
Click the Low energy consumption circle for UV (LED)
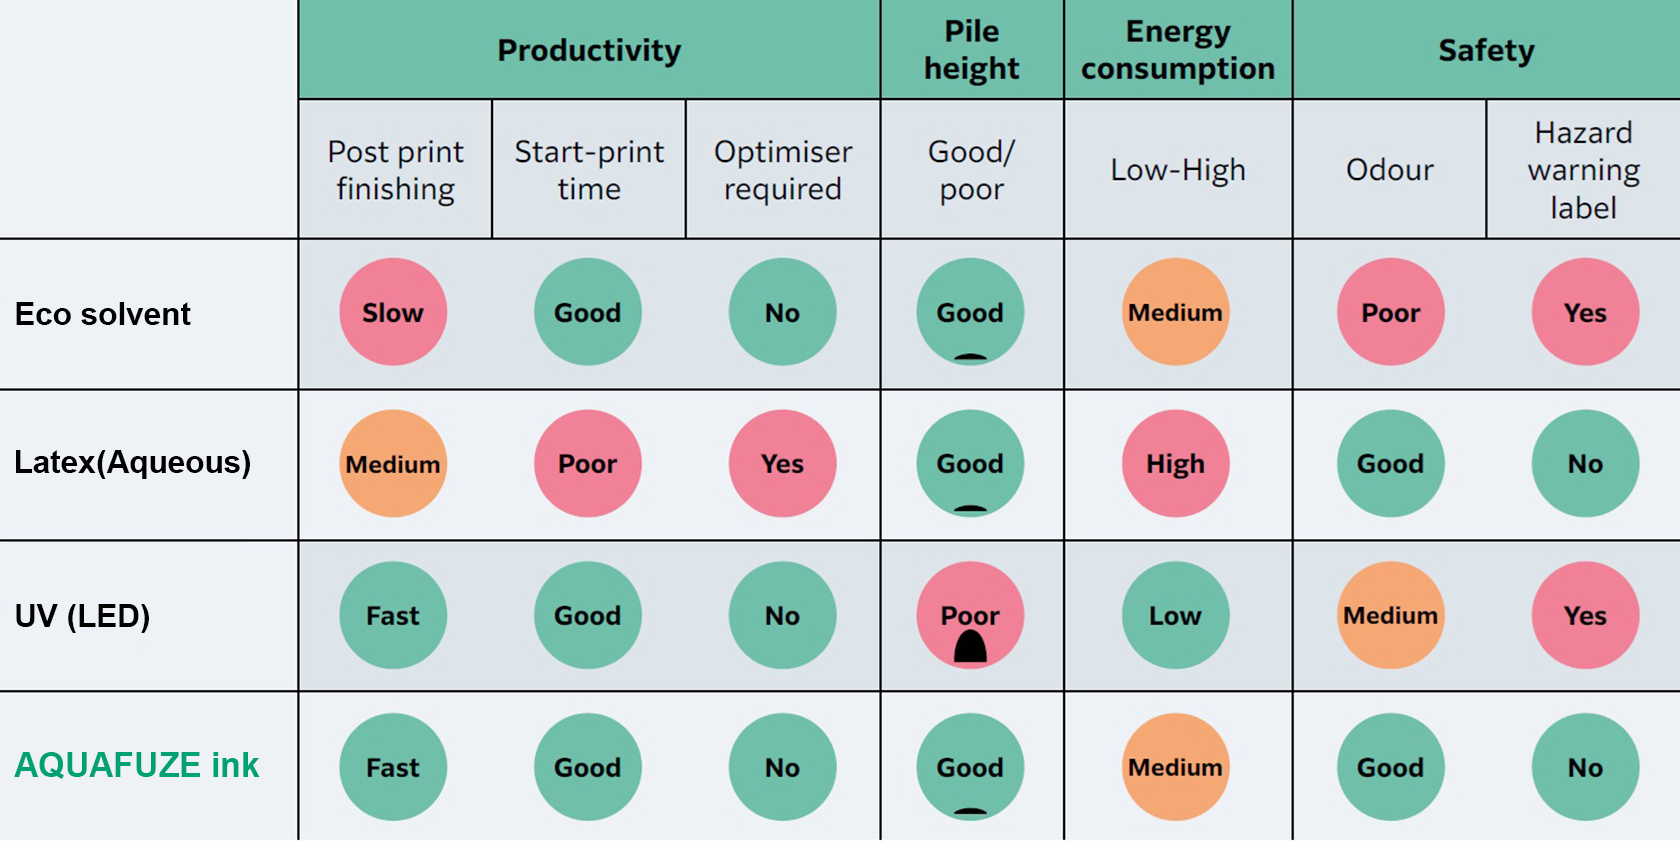[x=1175, y=615]
